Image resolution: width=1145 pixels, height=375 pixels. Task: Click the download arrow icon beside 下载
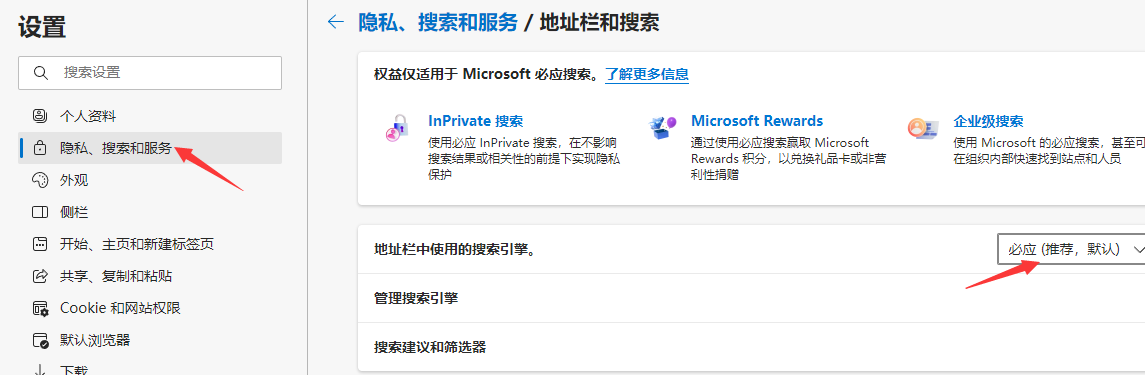[x=40, y=369]
